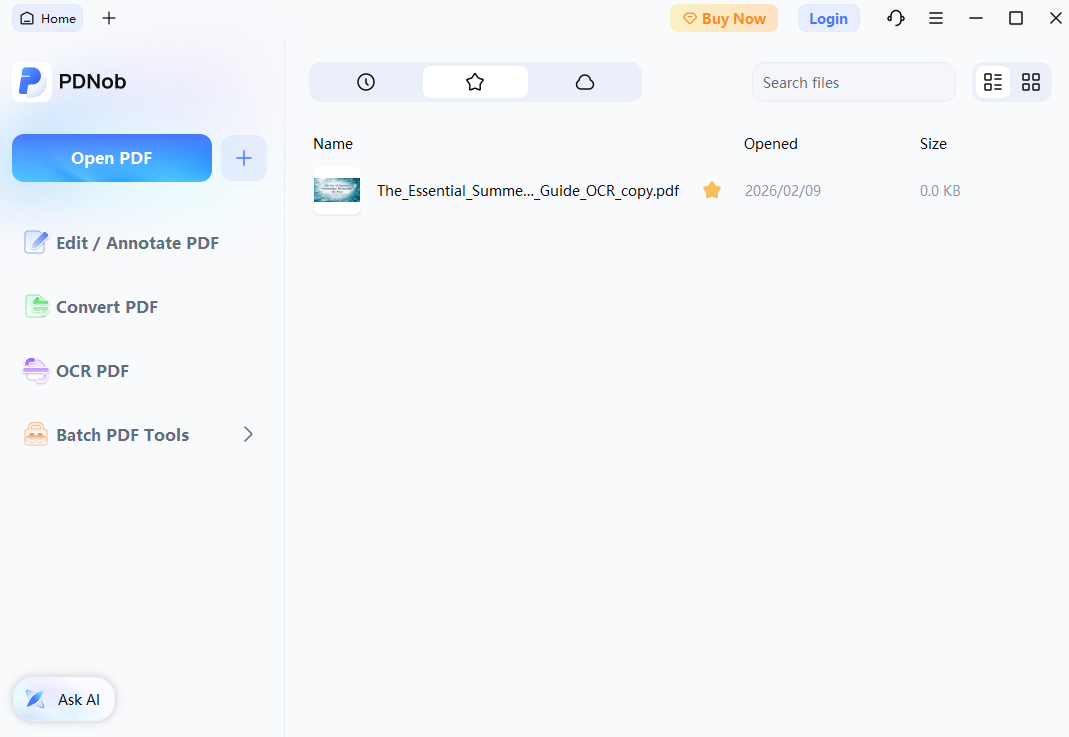
Task: Switch to grid view
Action: [1031, 82]
